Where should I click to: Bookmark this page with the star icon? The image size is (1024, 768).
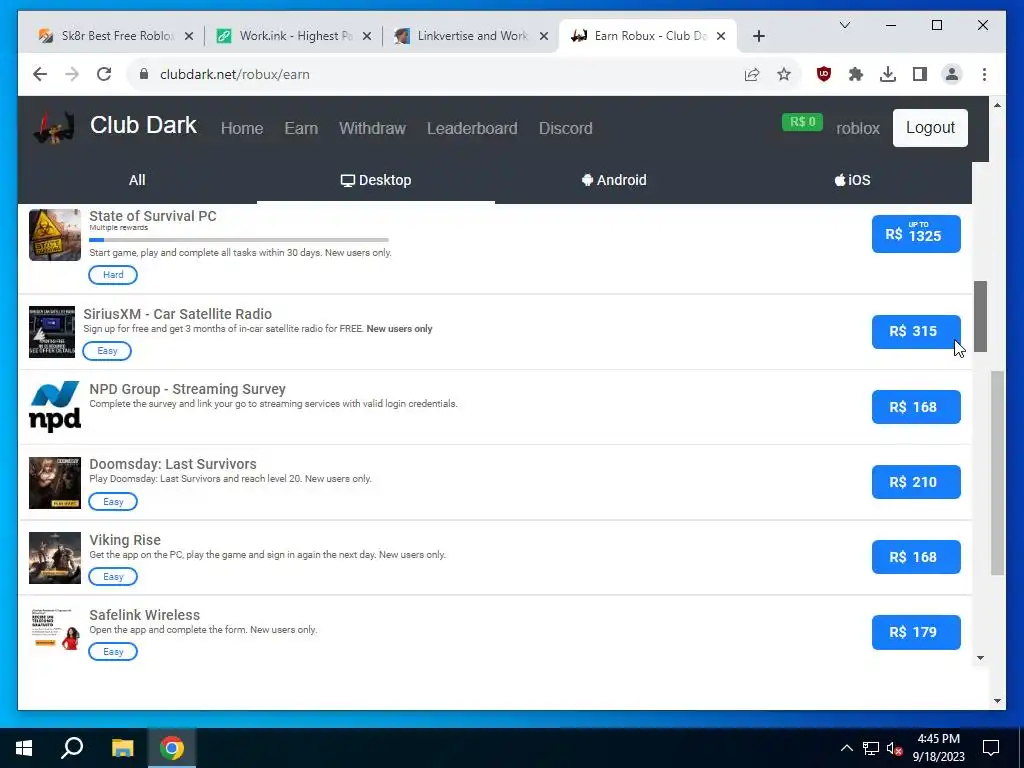(x=784, y=74)
